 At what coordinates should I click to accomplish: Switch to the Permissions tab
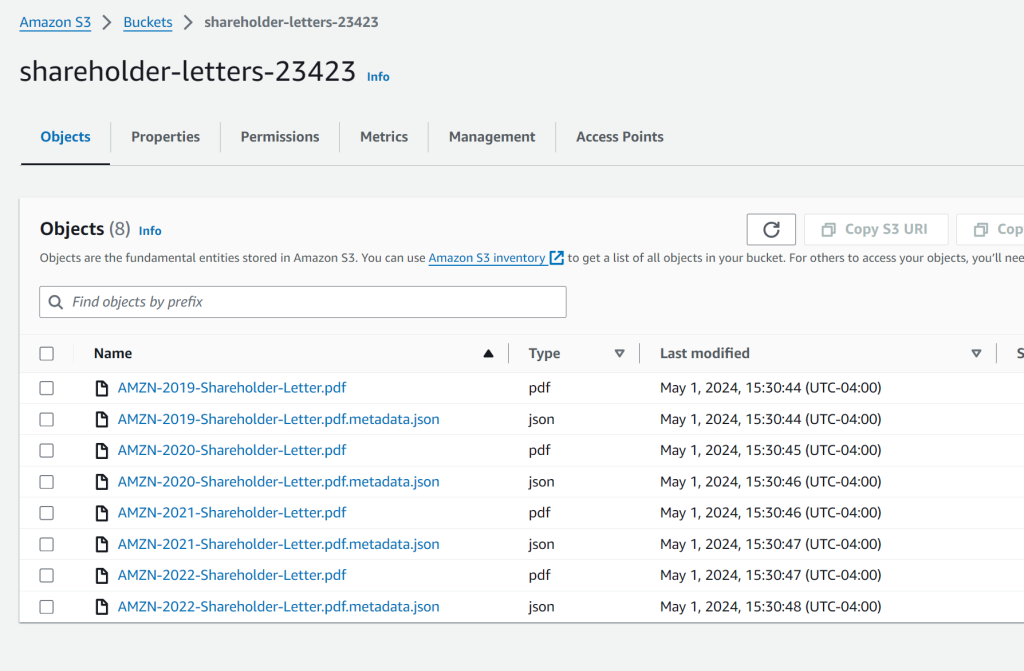tap(279, 136)
